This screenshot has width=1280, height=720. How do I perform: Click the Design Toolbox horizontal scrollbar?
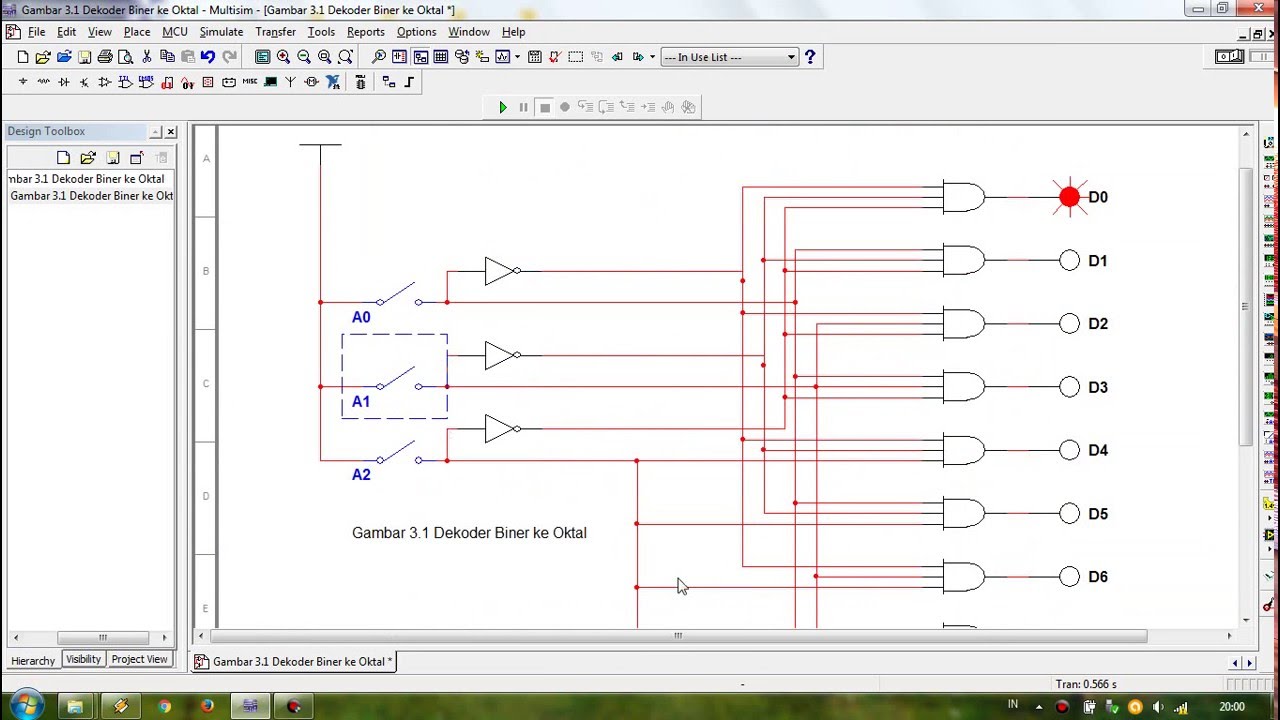(x=102, y=637)
